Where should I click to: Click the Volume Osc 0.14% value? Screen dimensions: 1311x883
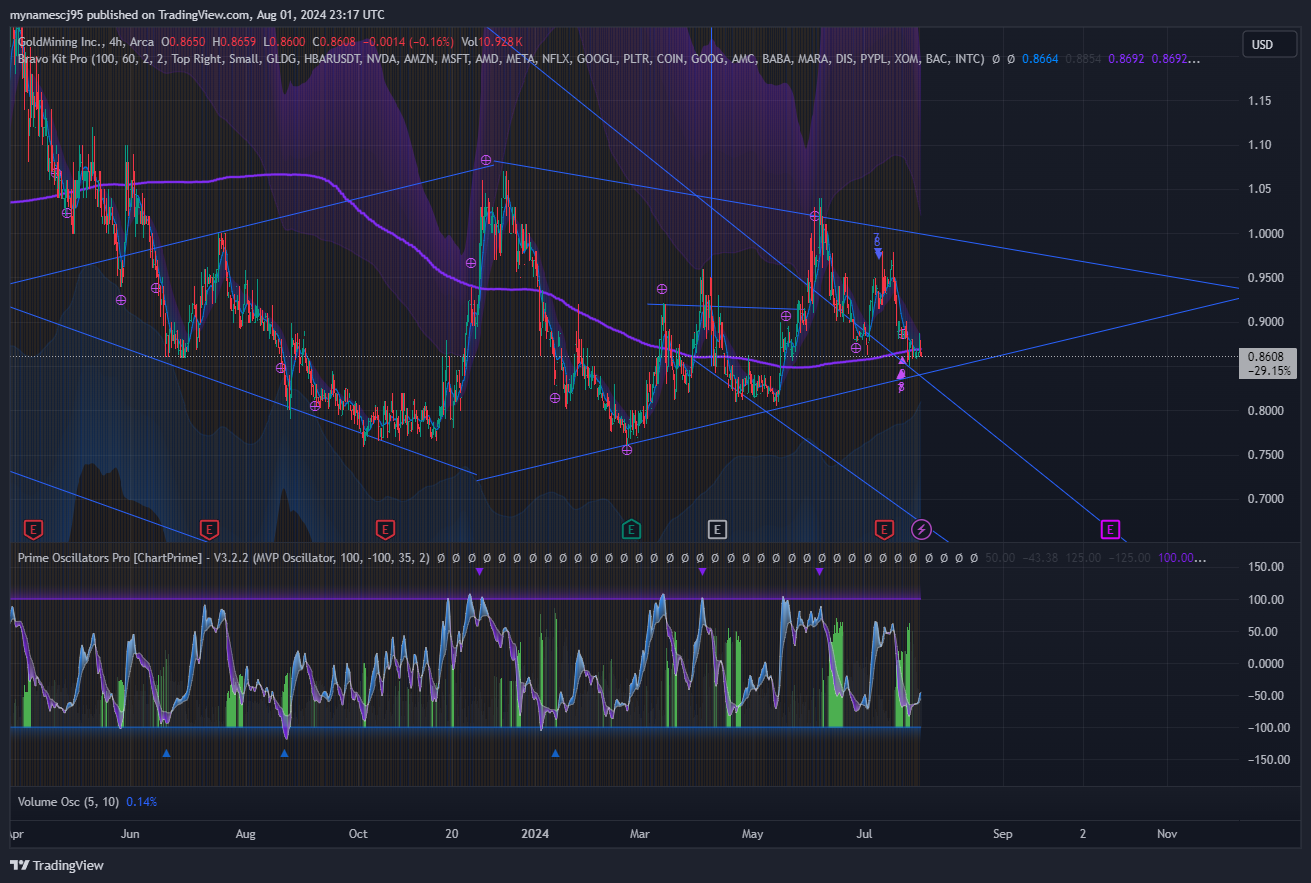141,802
